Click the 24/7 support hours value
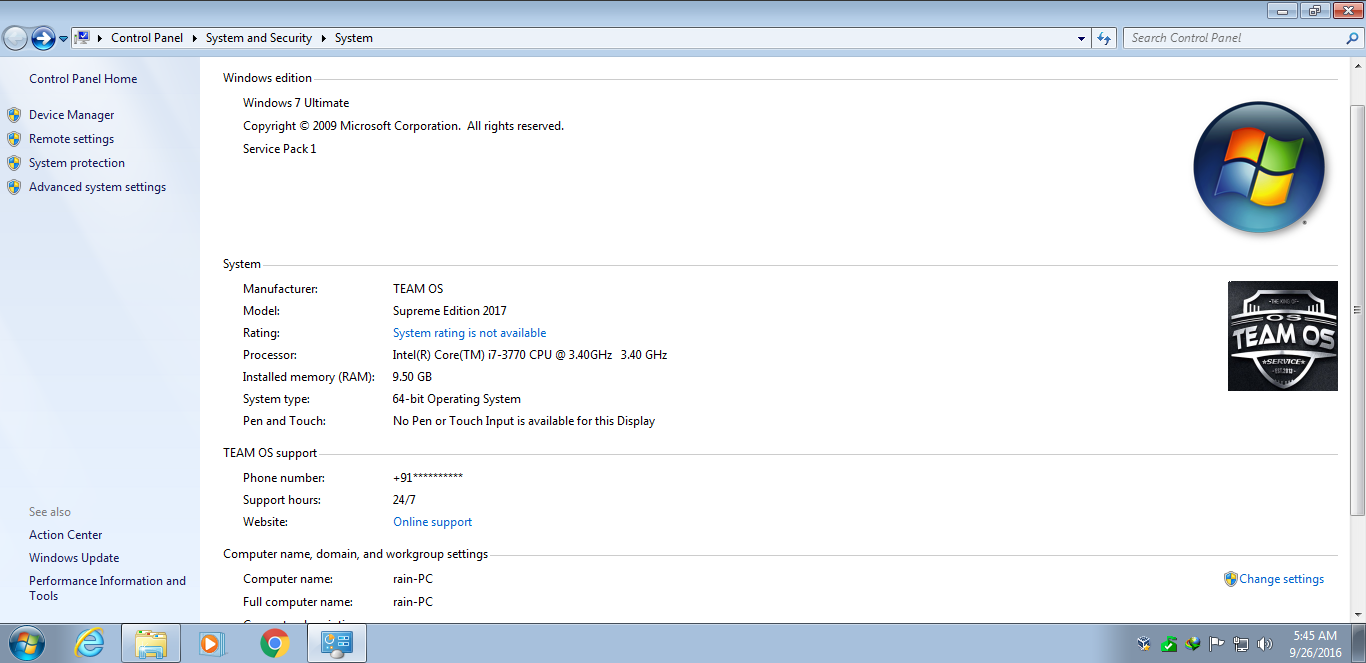This screenshot has width=1366, height=663. [x=405, y=500]
